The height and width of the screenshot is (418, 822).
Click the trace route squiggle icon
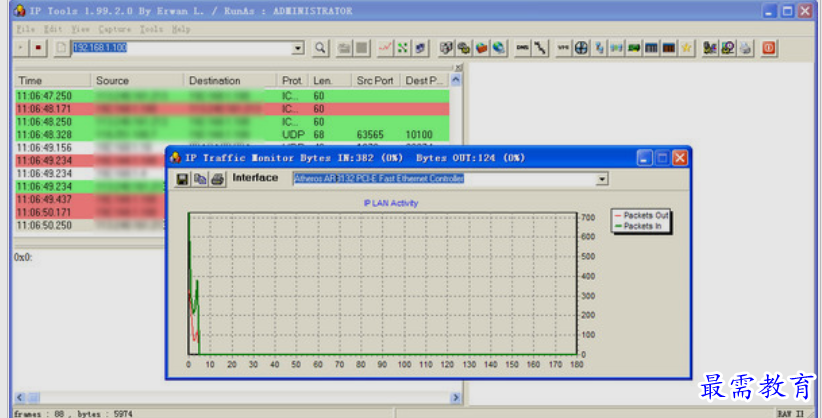pyautogui.click(x=540, y=48)
